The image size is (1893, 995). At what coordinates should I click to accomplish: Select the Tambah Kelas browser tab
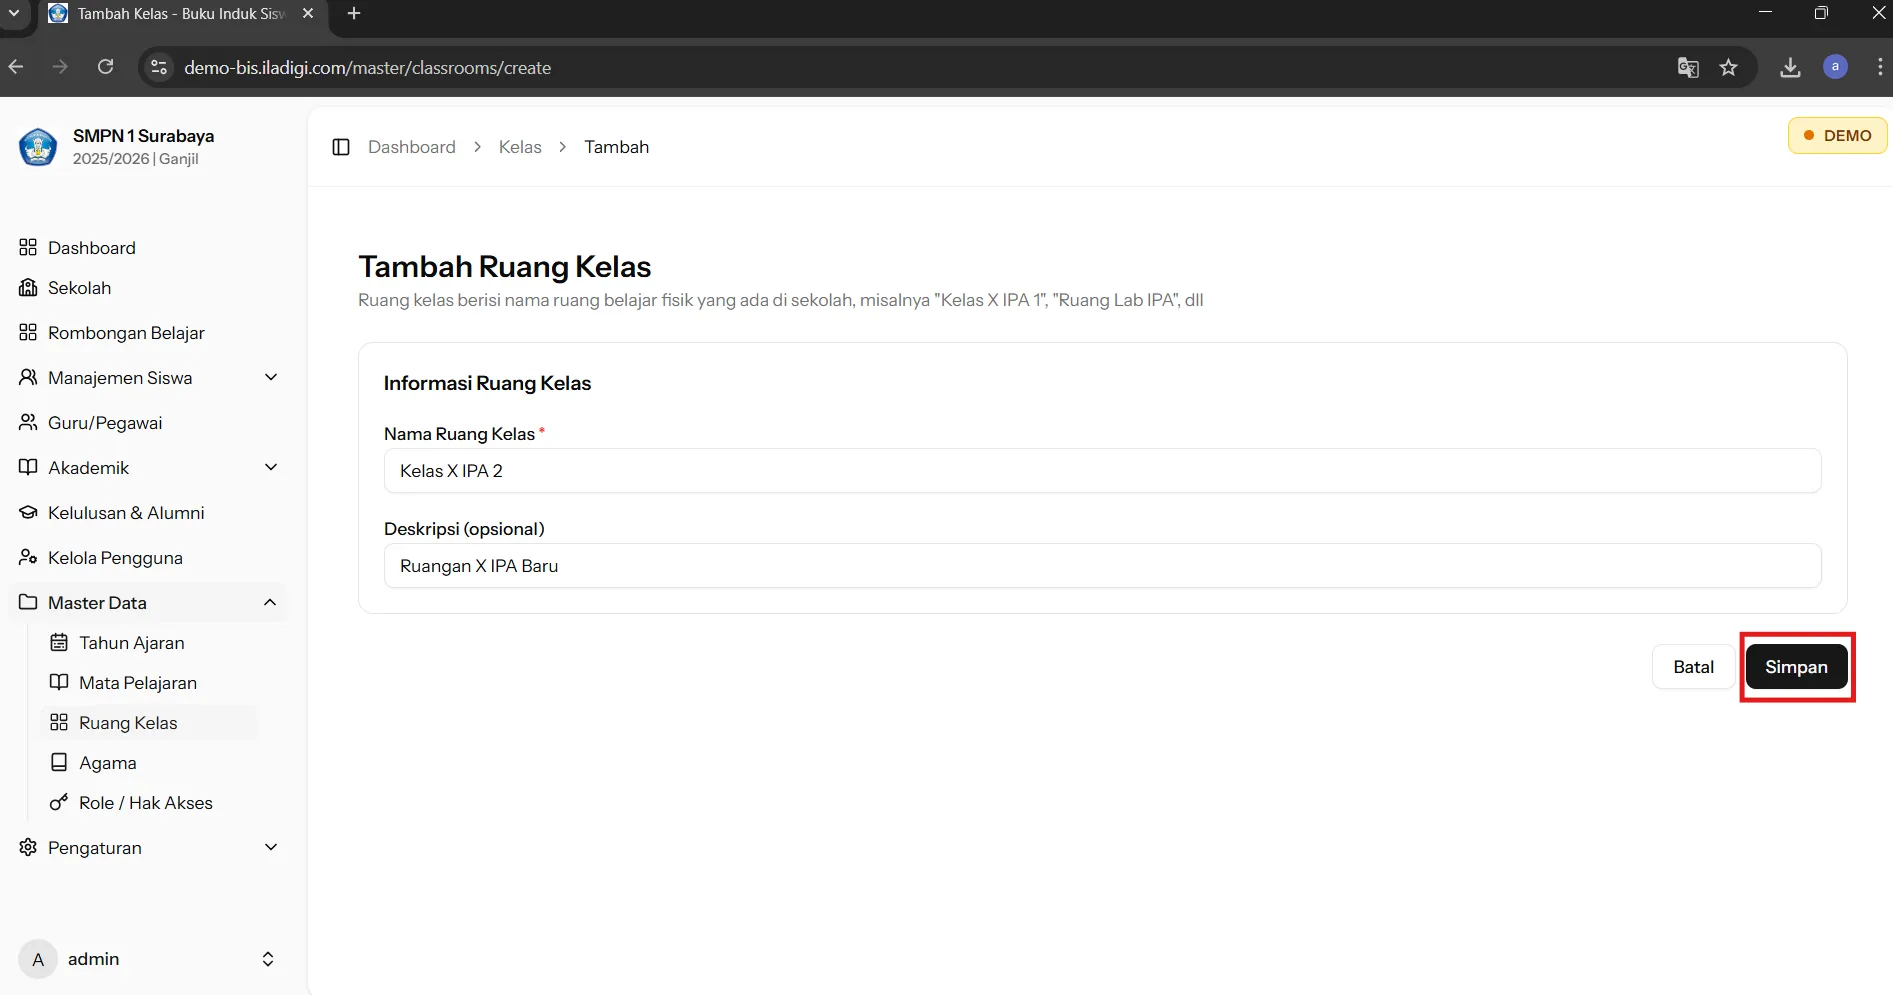pos(181,14)
